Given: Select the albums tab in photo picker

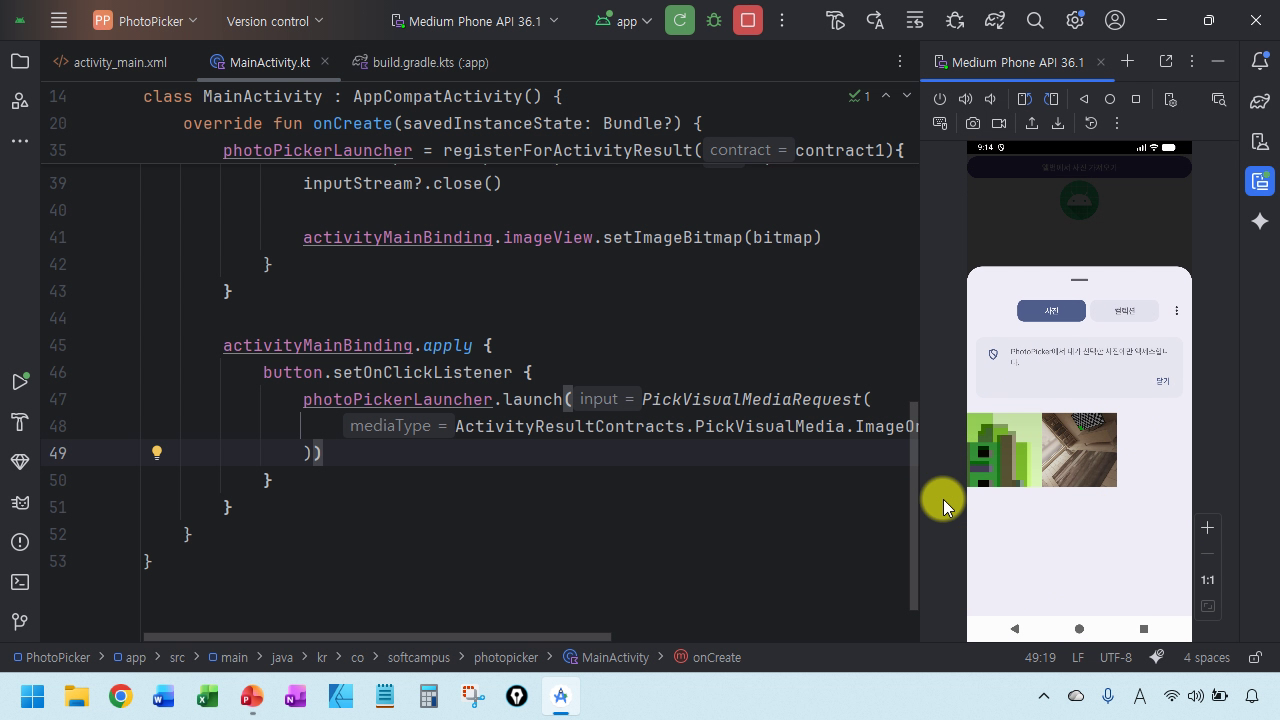Looking at the screenshot, I should click(1124, 311).
